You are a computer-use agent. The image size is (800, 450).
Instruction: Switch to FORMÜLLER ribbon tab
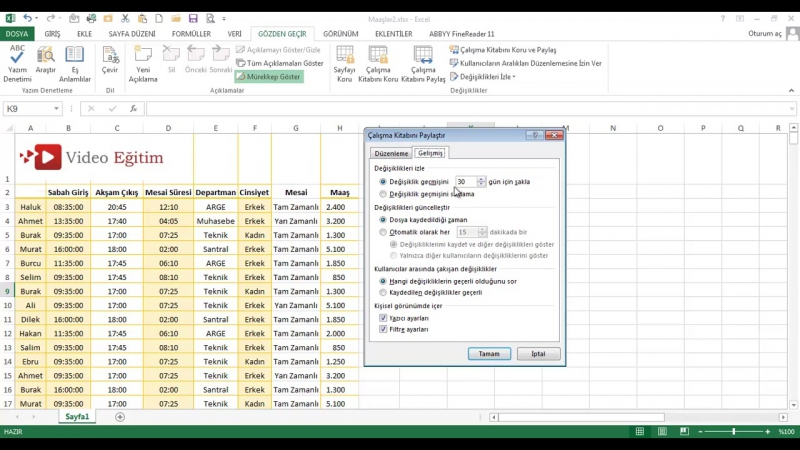tap(191, 34)
